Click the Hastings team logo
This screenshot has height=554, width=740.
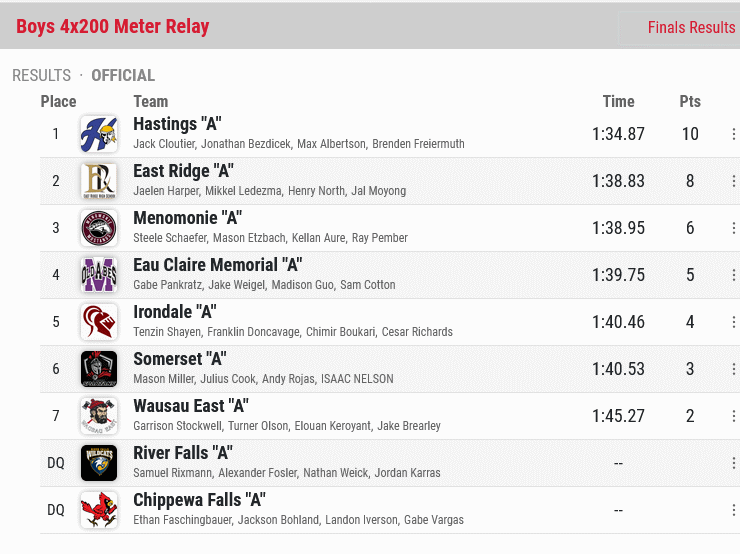pyautogui.click(x=99, y=134)
